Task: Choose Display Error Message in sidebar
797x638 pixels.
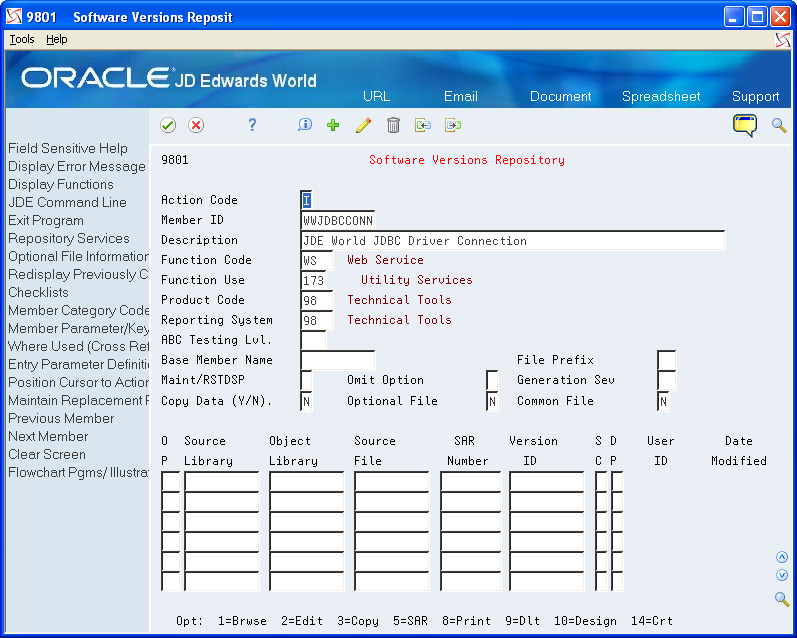Action: [77, 166]
